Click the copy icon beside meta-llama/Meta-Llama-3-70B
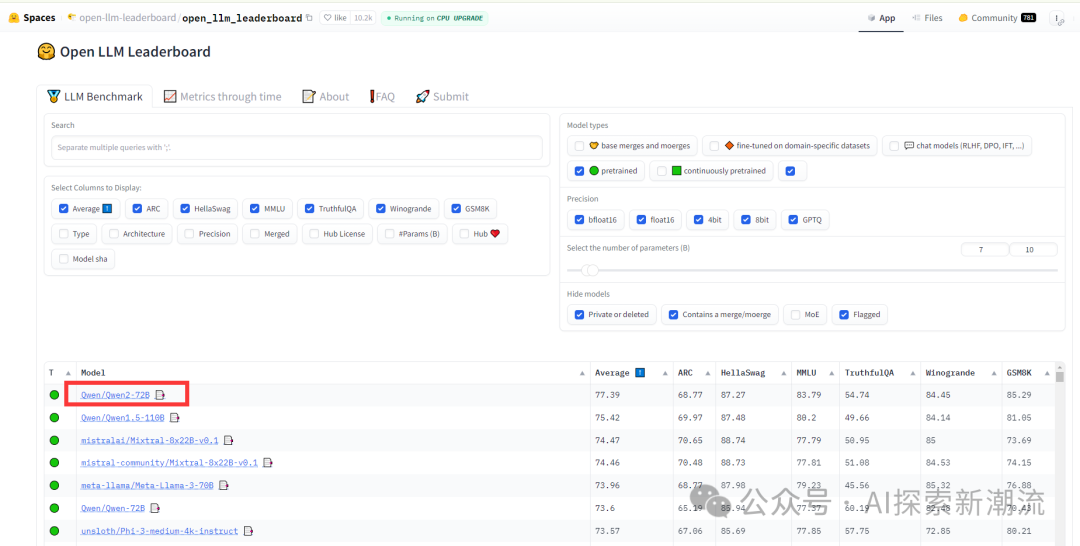The image size is (1080, 546). 224,486
